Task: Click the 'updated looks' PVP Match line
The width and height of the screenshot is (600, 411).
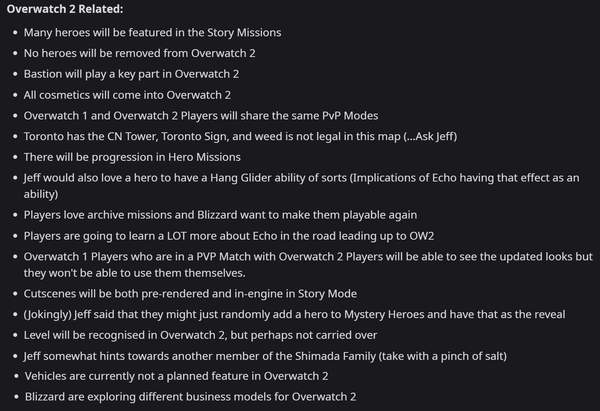Action: tap(308, 264)
